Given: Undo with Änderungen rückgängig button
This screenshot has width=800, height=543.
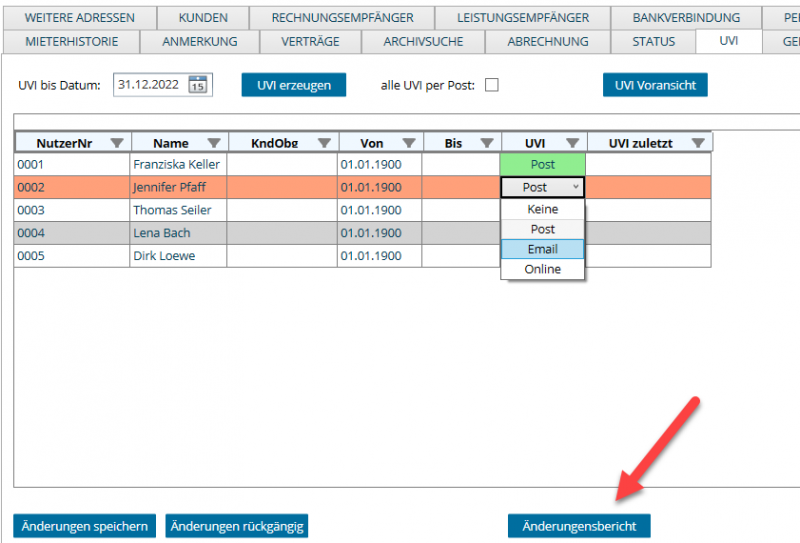Looking at the screenshot, I should tap(237, 526).
